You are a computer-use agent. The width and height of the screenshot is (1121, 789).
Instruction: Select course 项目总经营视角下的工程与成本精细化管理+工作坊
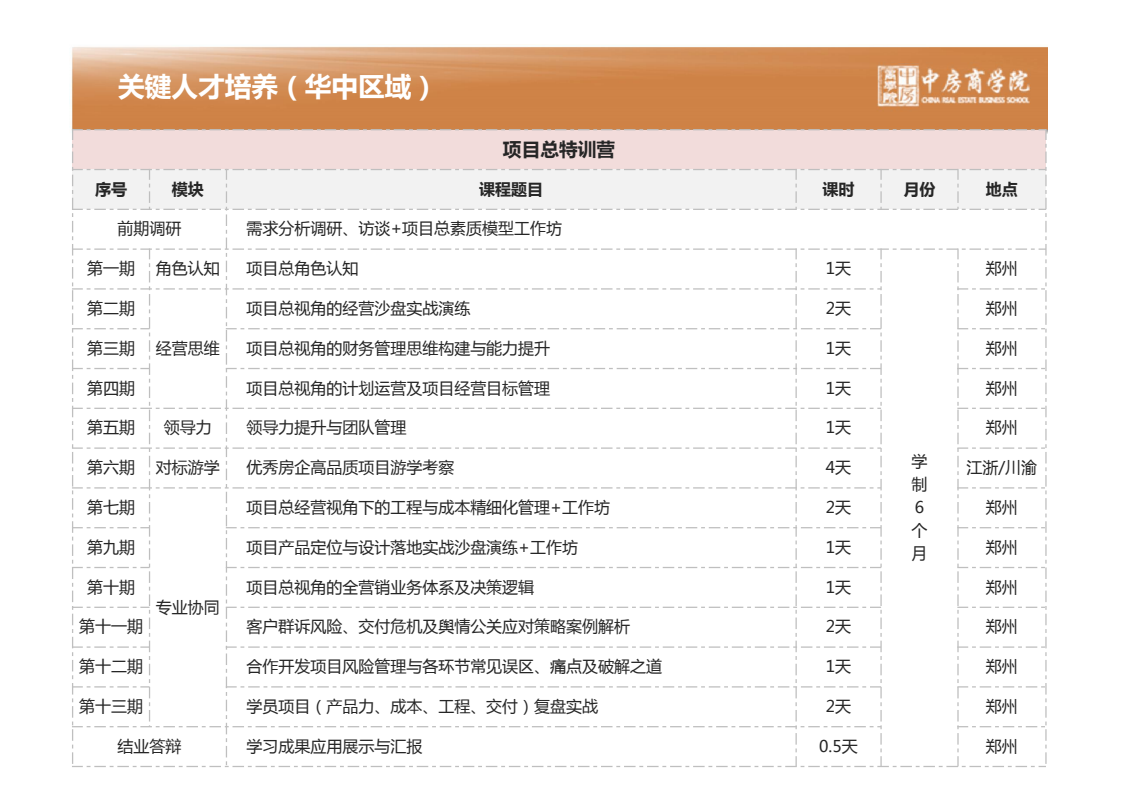pyautogui.click(x=428, y=507)
